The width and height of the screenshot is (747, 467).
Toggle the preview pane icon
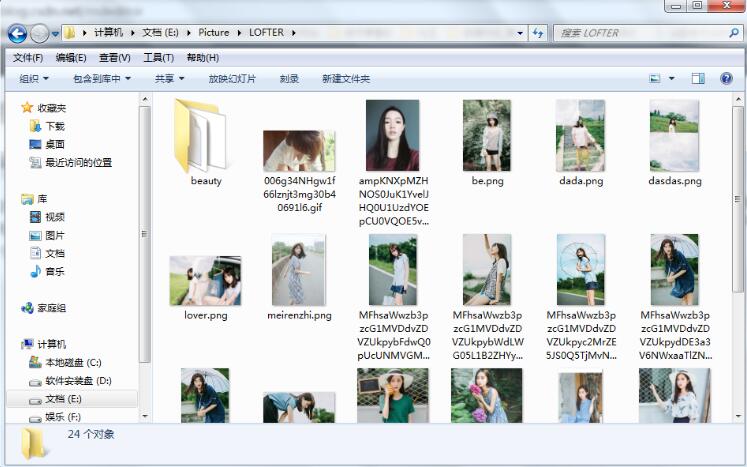698,78
